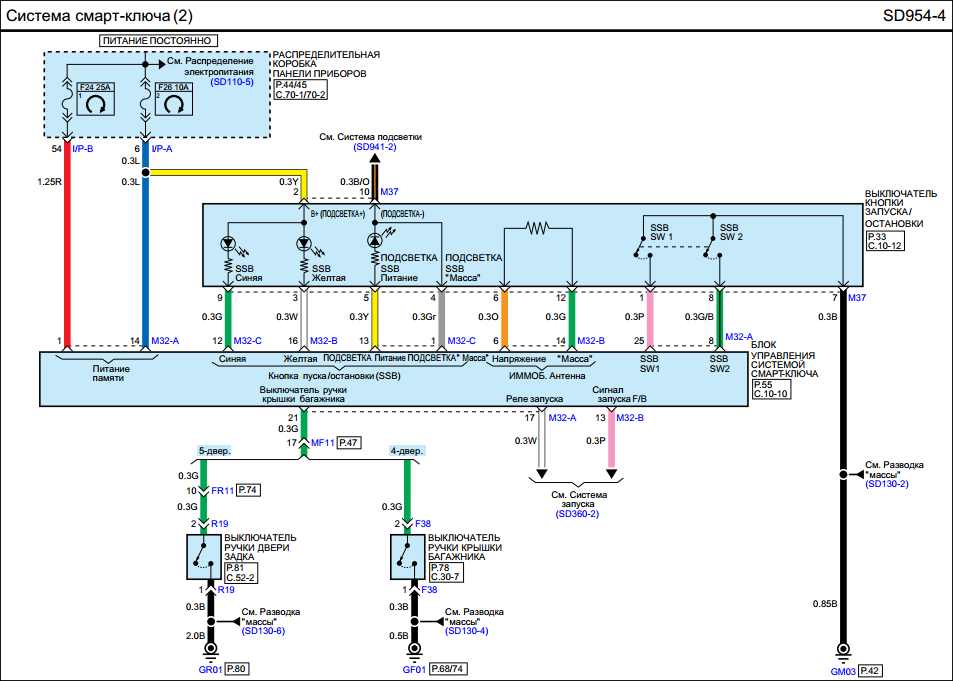Viewport: 953px width, 681px height.
Task: Open the SD110-5 power distribution reference
Action: (232, 82)
